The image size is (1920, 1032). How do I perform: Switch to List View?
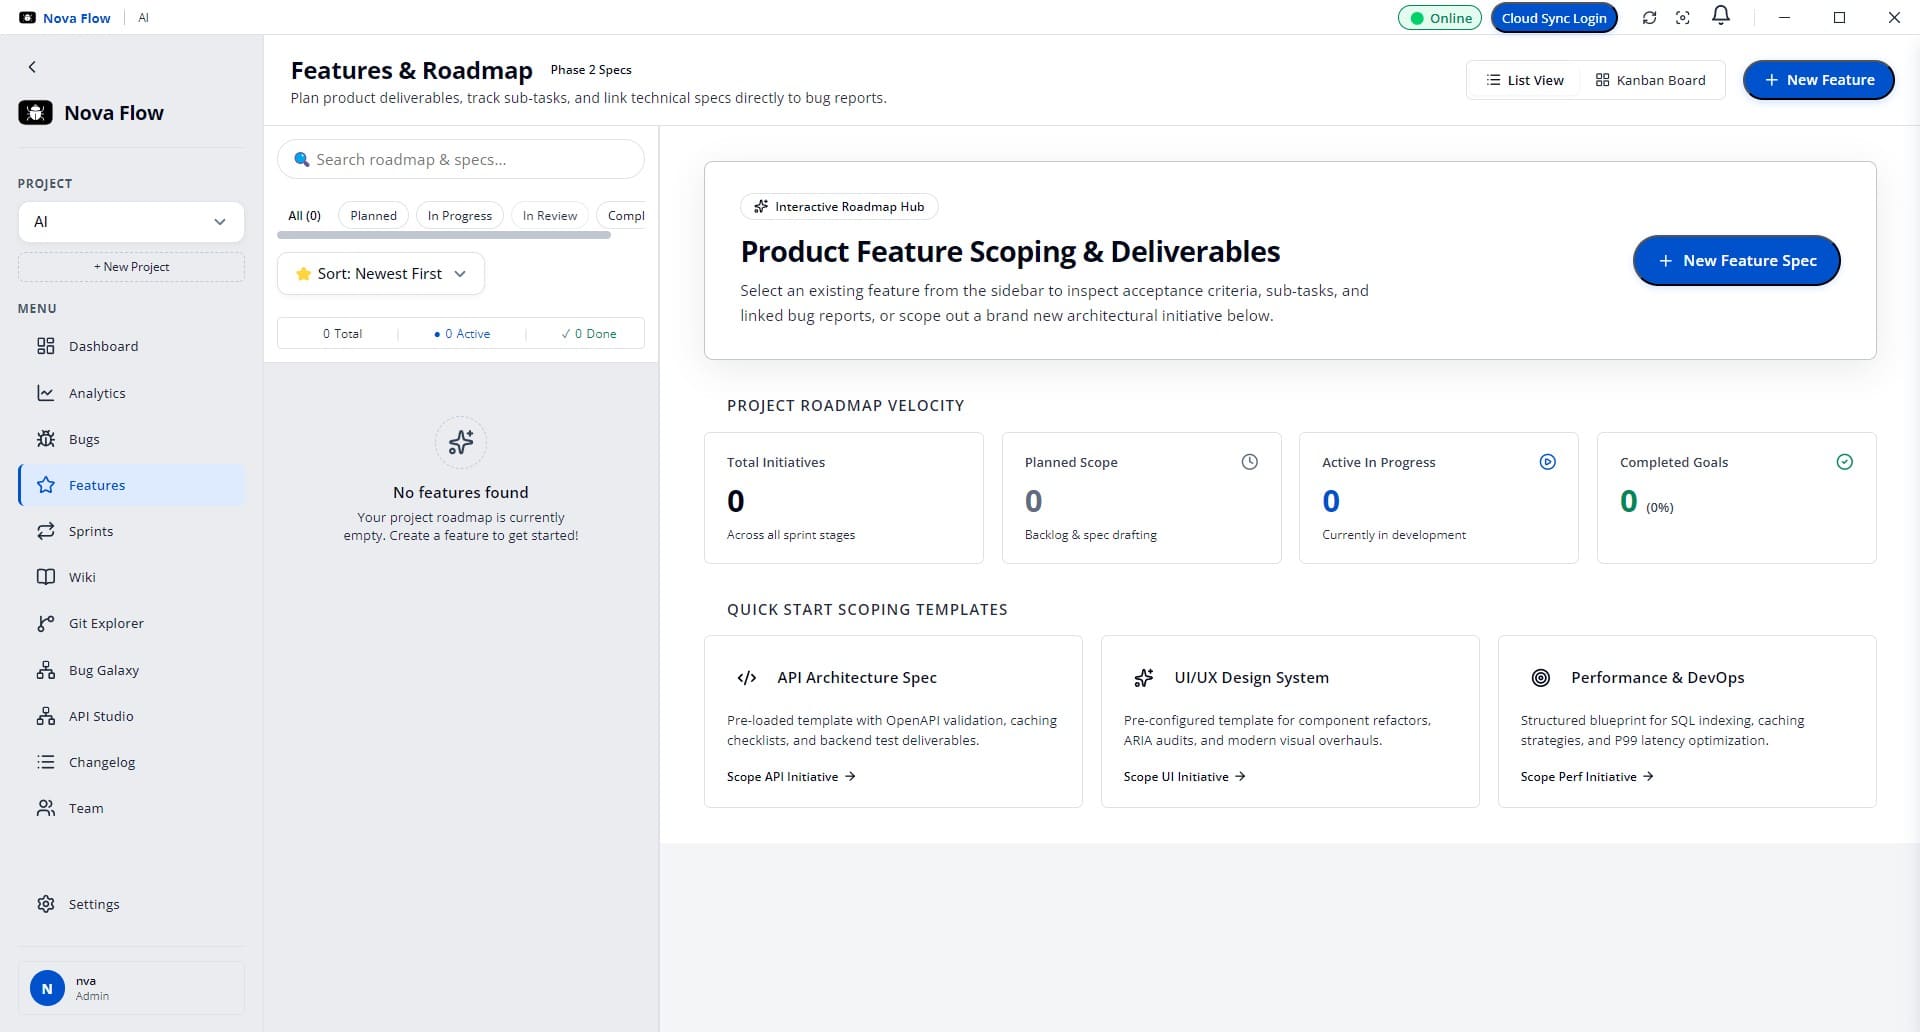pyautogui.click(x=1525, y=80)
